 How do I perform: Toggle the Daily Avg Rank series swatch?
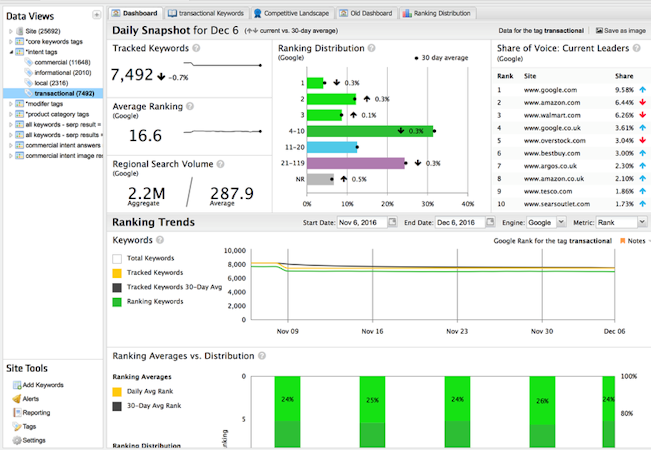[117, 391]
